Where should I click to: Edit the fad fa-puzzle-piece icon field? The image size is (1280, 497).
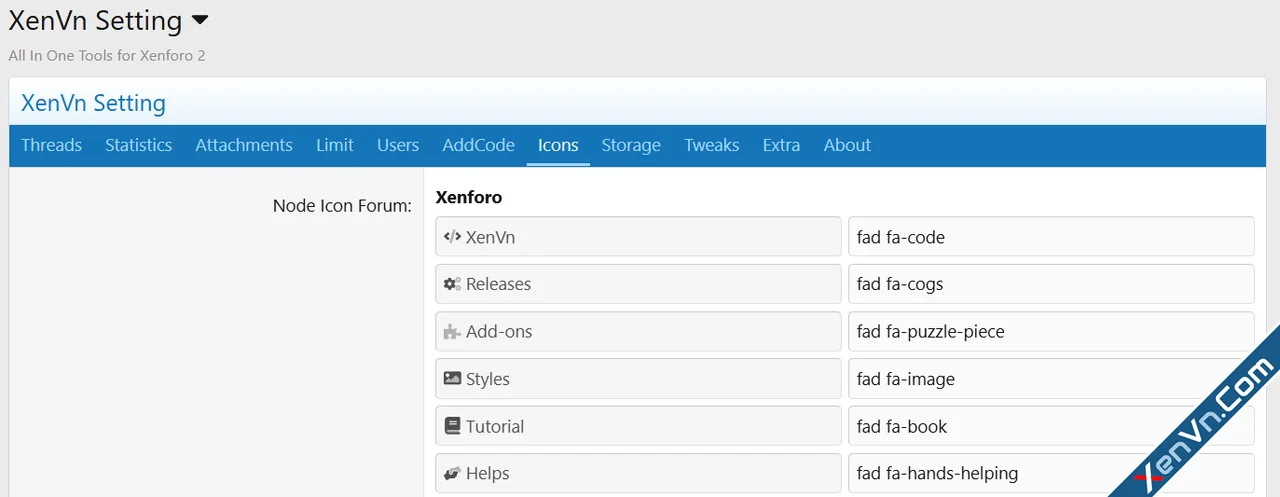[x=1051, y=332]
